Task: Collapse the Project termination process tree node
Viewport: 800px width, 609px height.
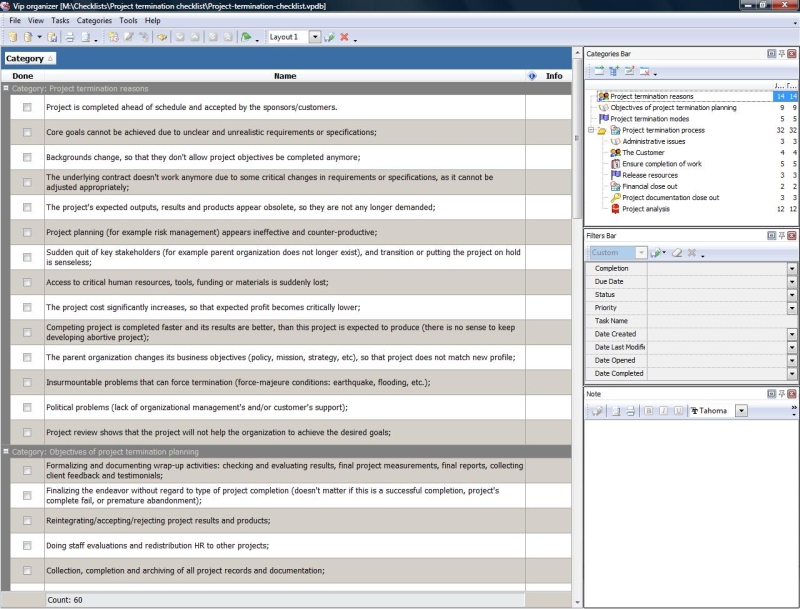Action: coord(591,130)
